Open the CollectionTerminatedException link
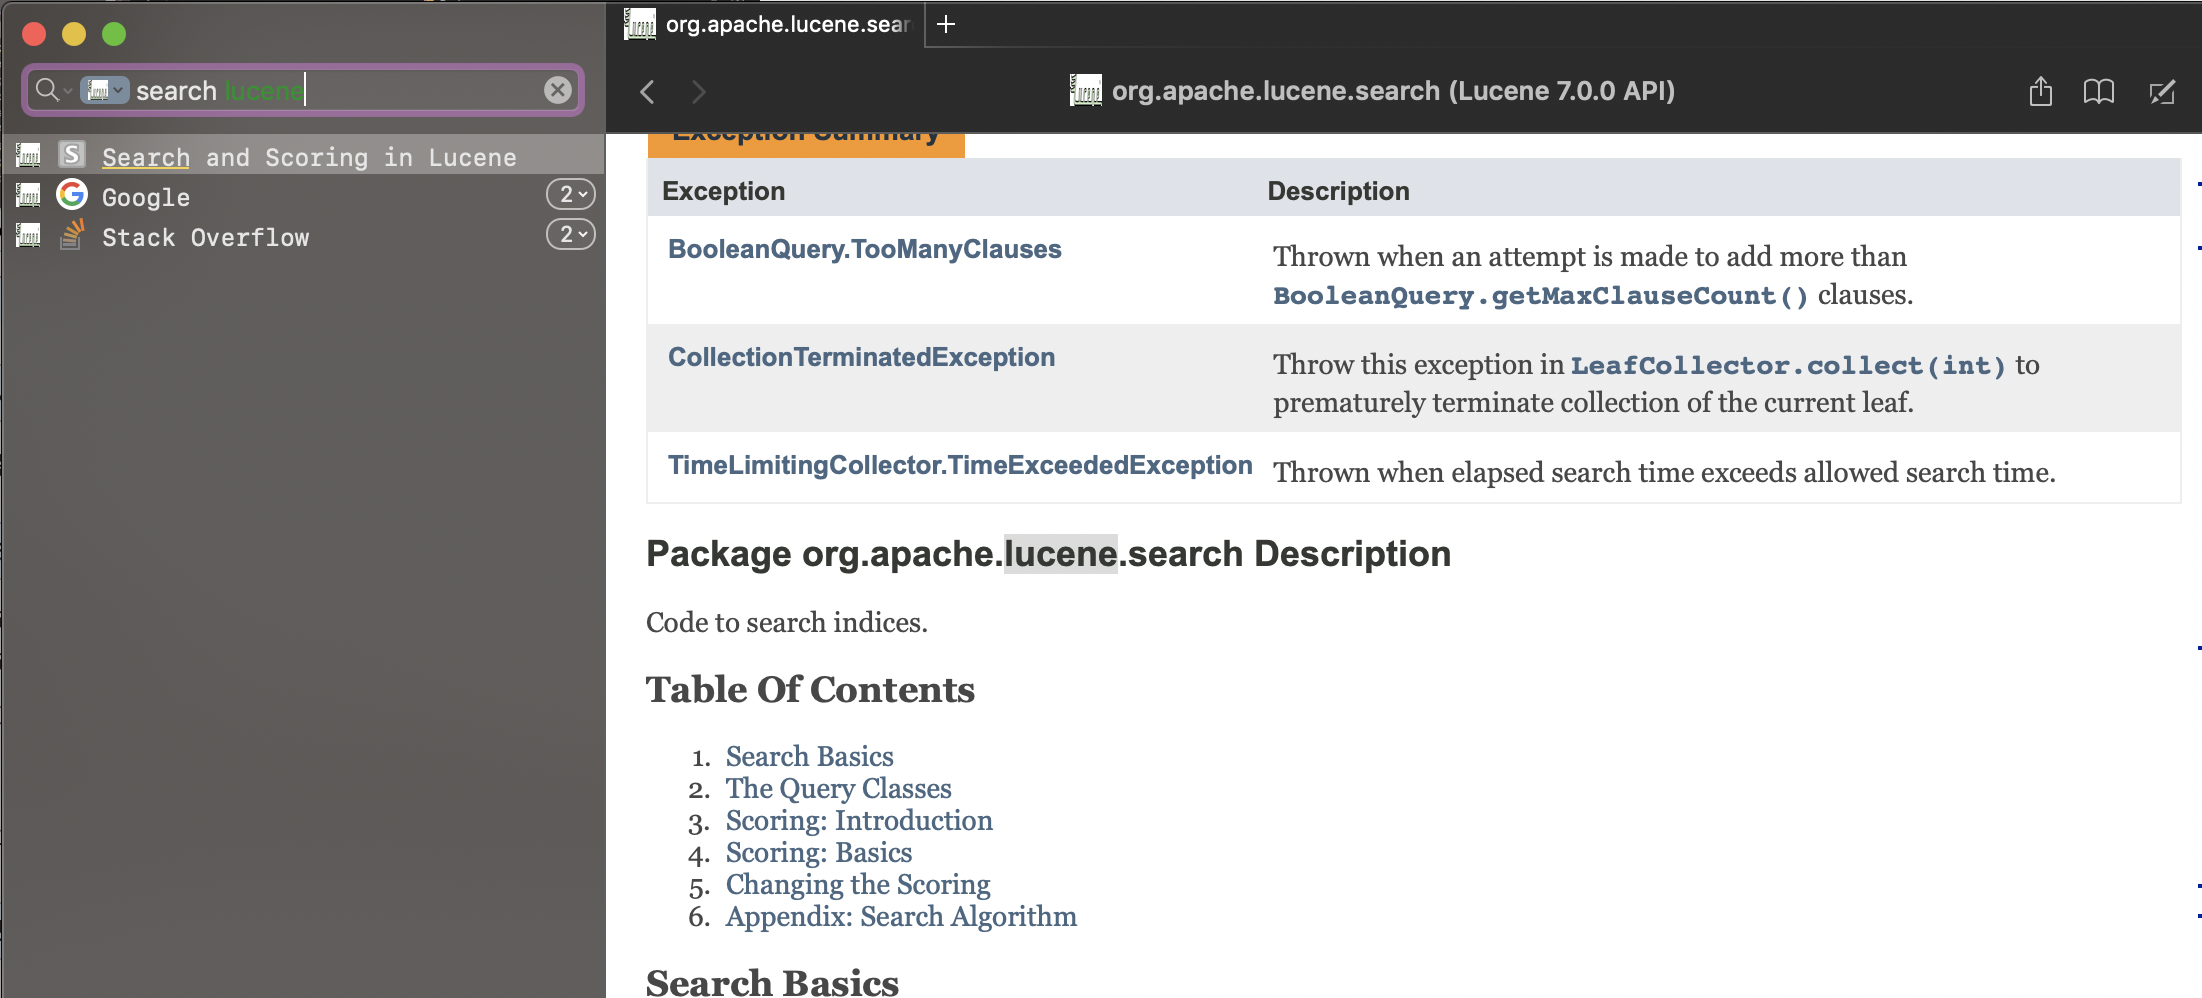Viewport: 2202px width, 998px height. pyautogui.click(x=861, y=357)
